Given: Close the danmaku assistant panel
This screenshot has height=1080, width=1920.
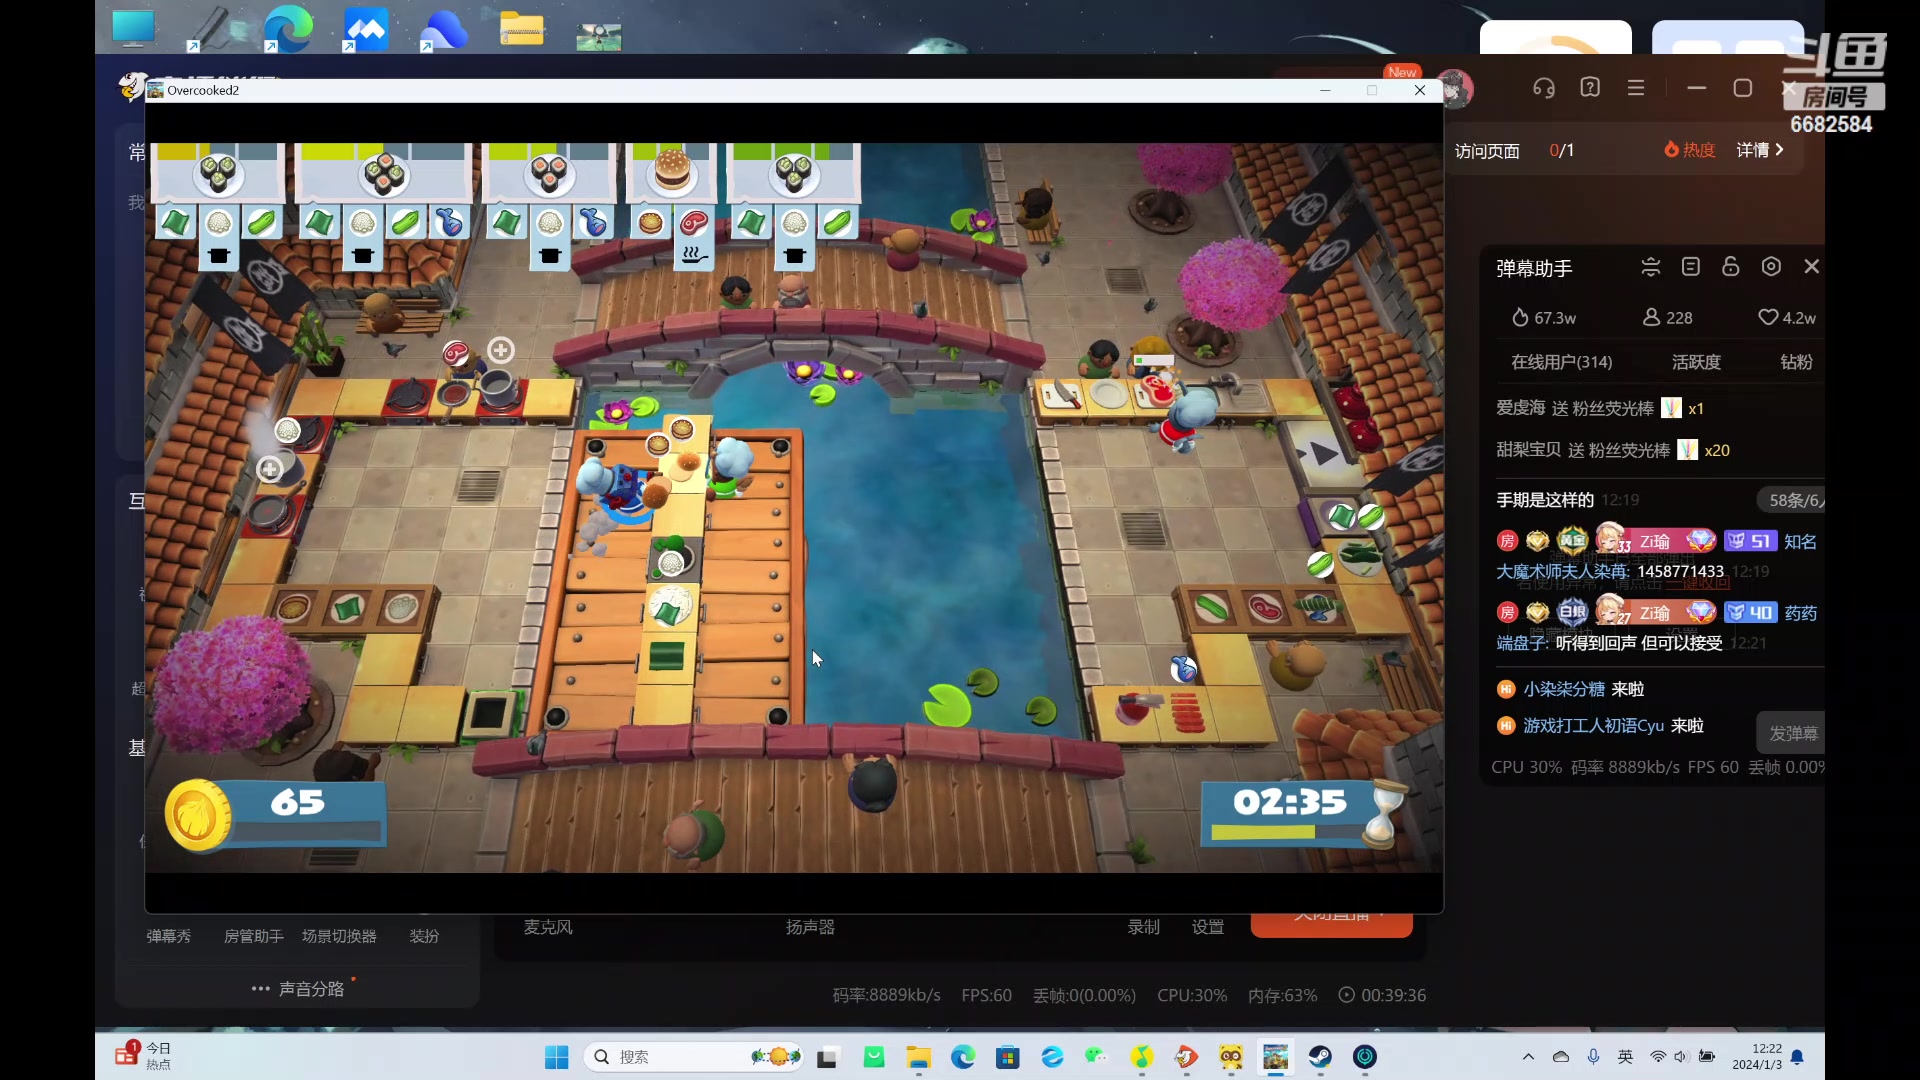Looking at the screenshot, I should pos(1811,267).
